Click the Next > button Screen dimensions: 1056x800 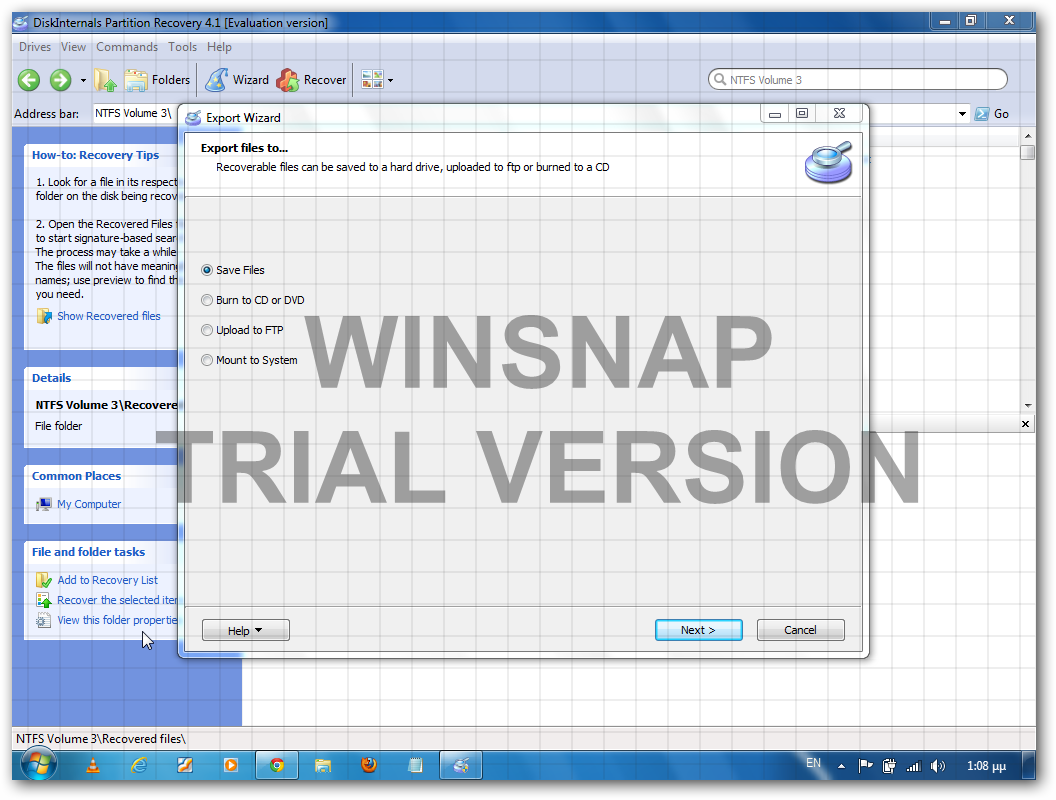point(698,630)
